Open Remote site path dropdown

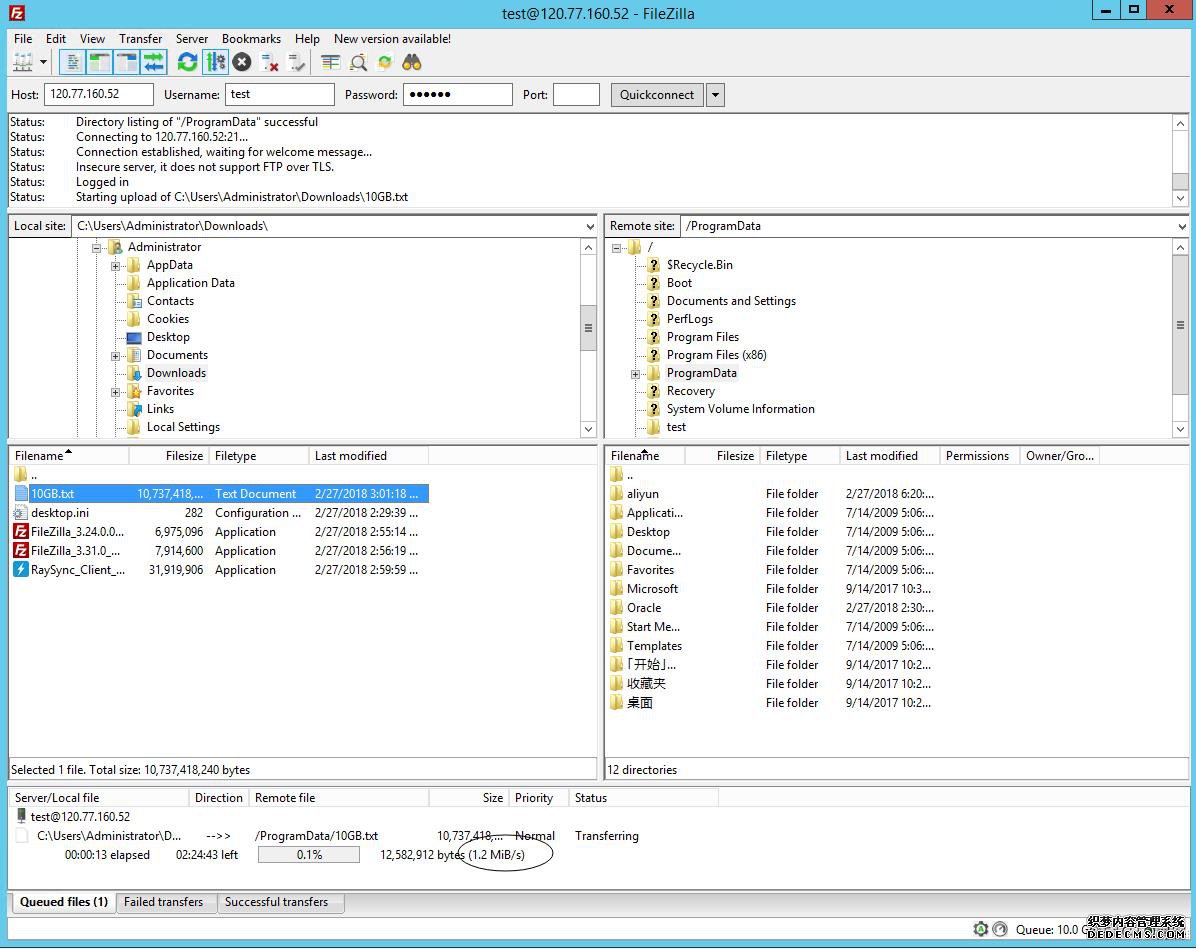(1181, 227)
